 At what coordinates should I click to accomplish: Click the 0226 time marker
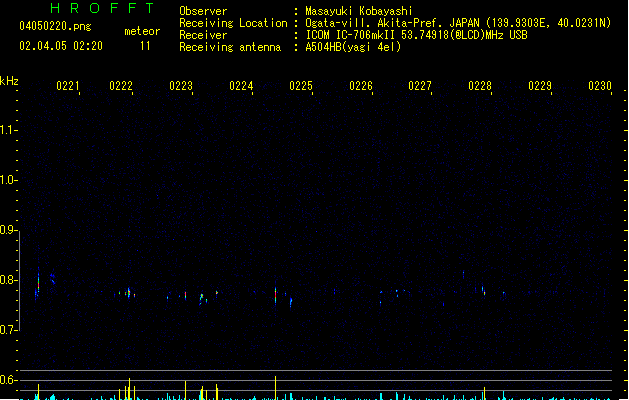(361, 86)
